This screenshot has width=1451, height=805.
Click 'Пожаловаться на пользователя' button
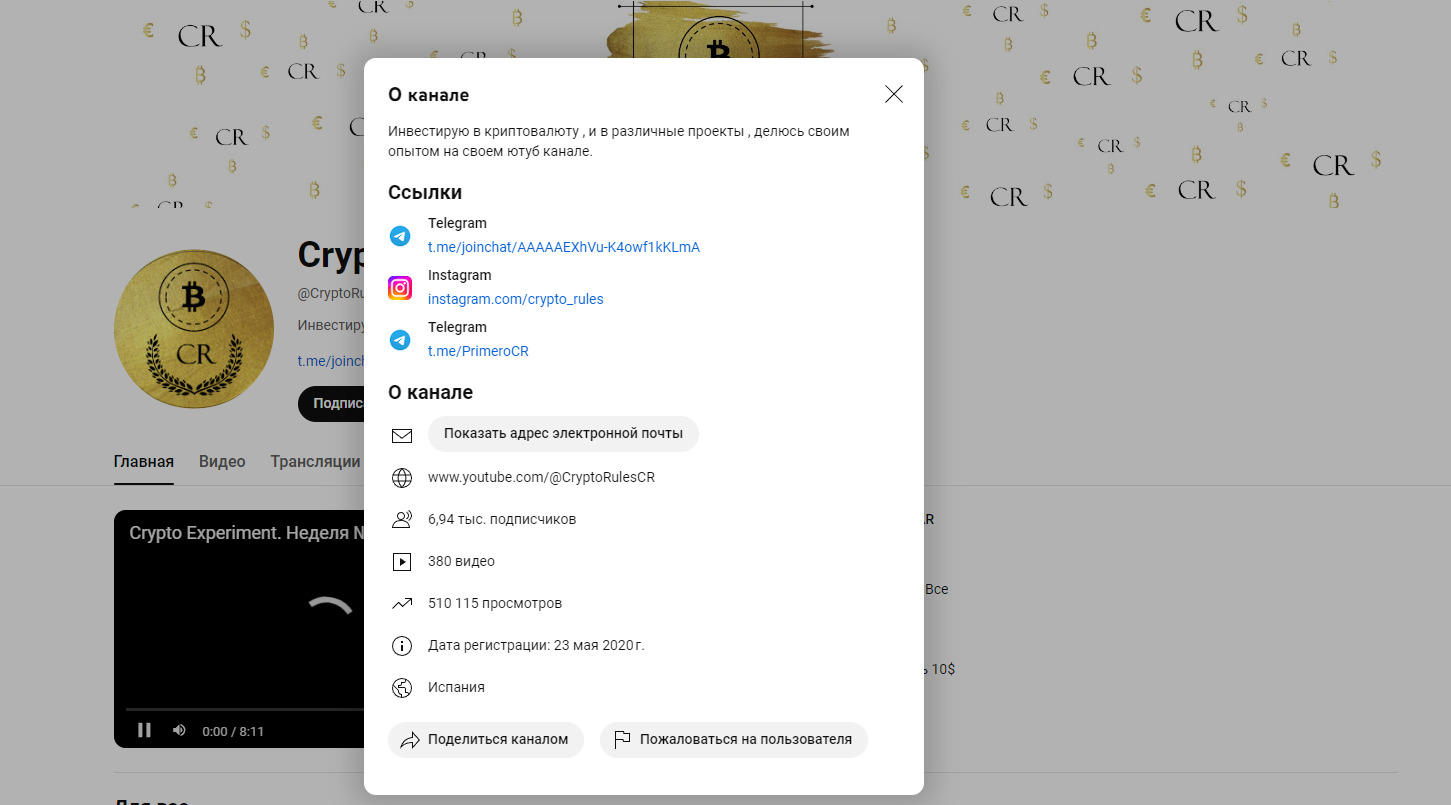tap(734, 740)
